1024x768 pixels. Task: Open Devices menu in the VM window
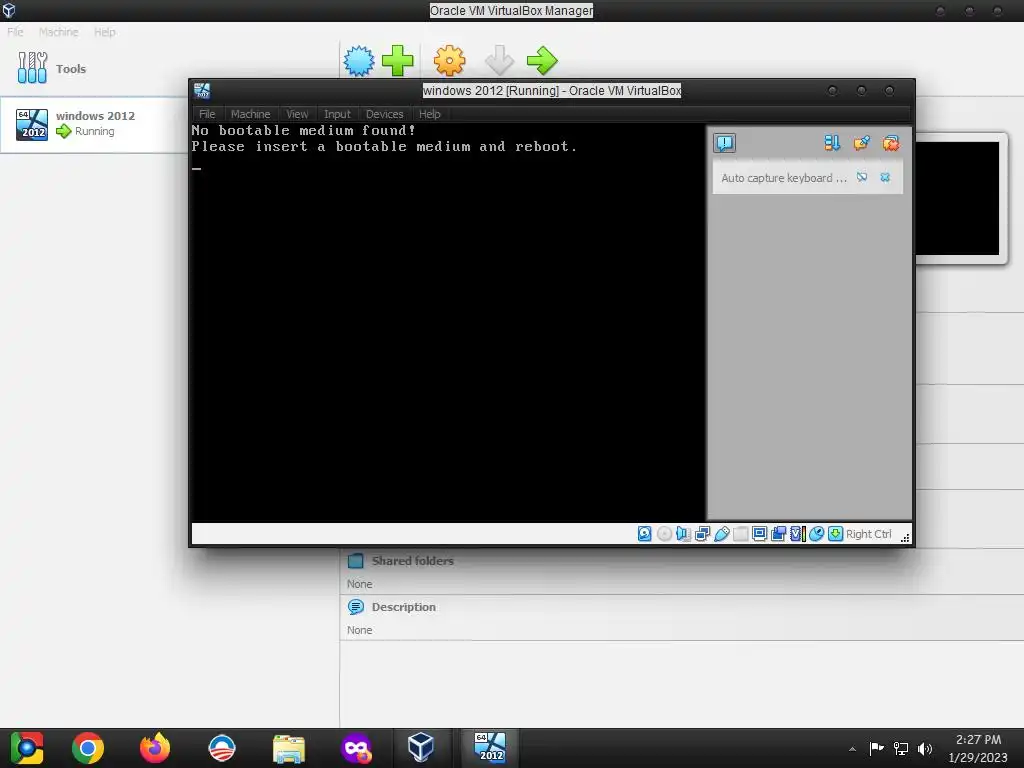point(385,114)
